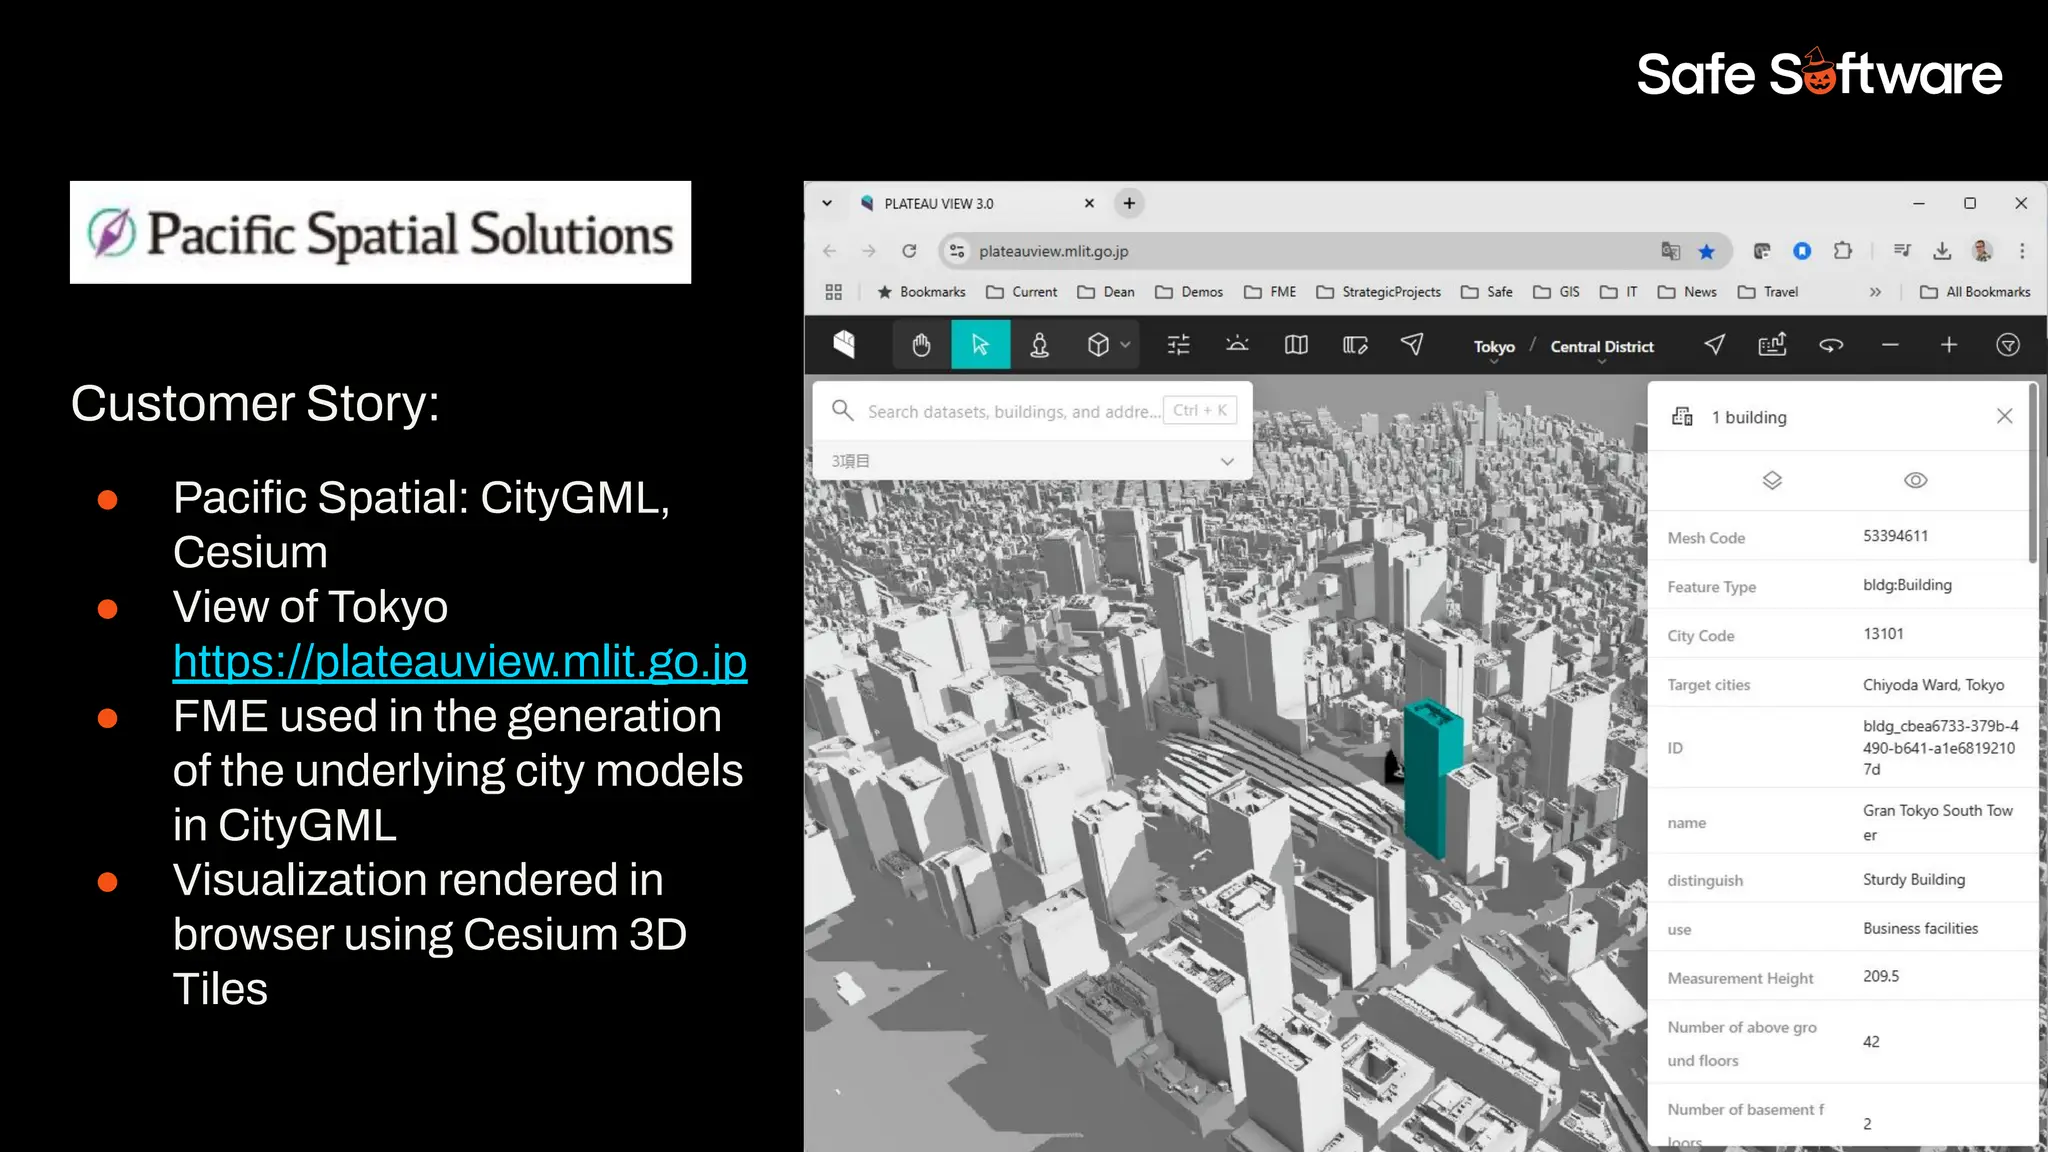The width and height of the screenshot is (2048, 1152).
Task: Open the Current bookmarks folder
Action: click(x=1022, y=292)
